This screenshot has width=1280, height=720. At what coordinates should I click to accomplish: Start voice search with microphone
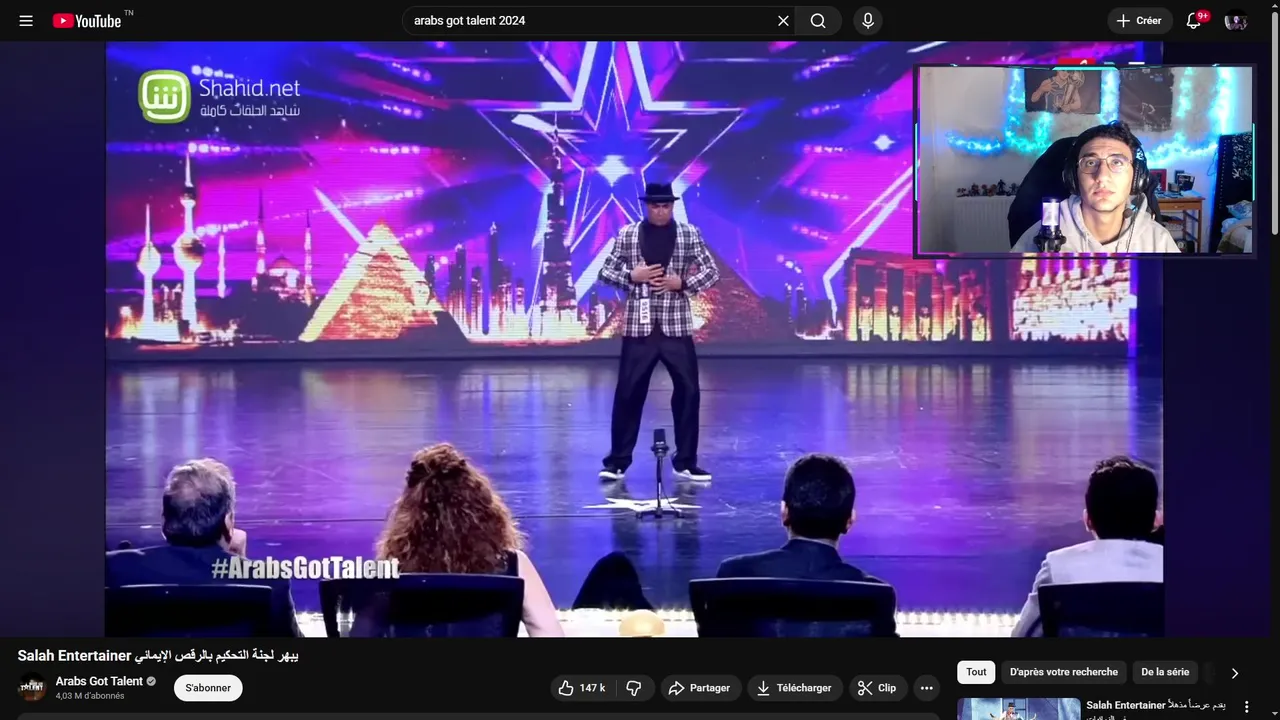coord(868,21)
